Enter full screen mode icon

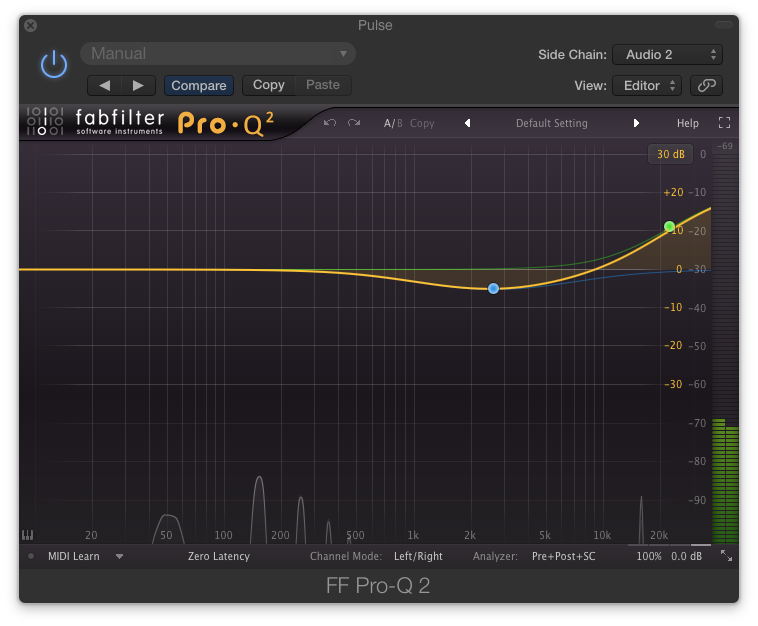[724, 123]
